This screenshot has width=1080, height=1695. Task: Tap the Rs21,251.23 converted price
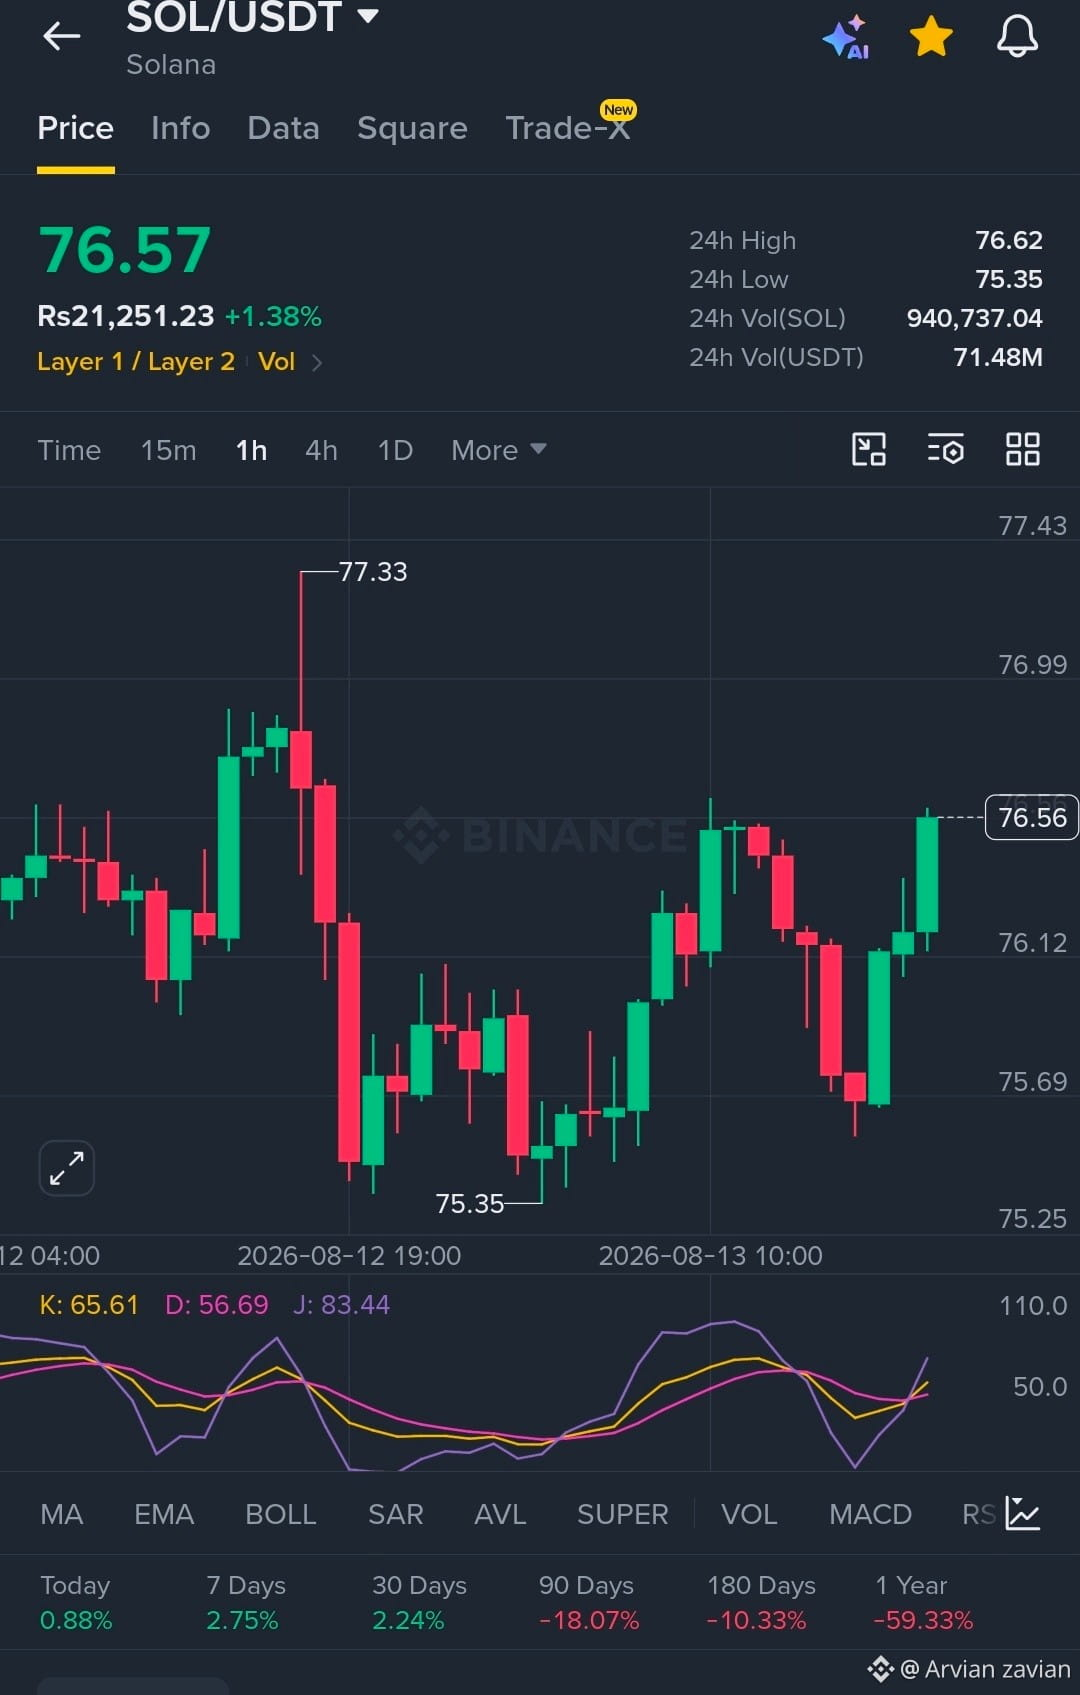pyautogui.click(x=126, y=316)
